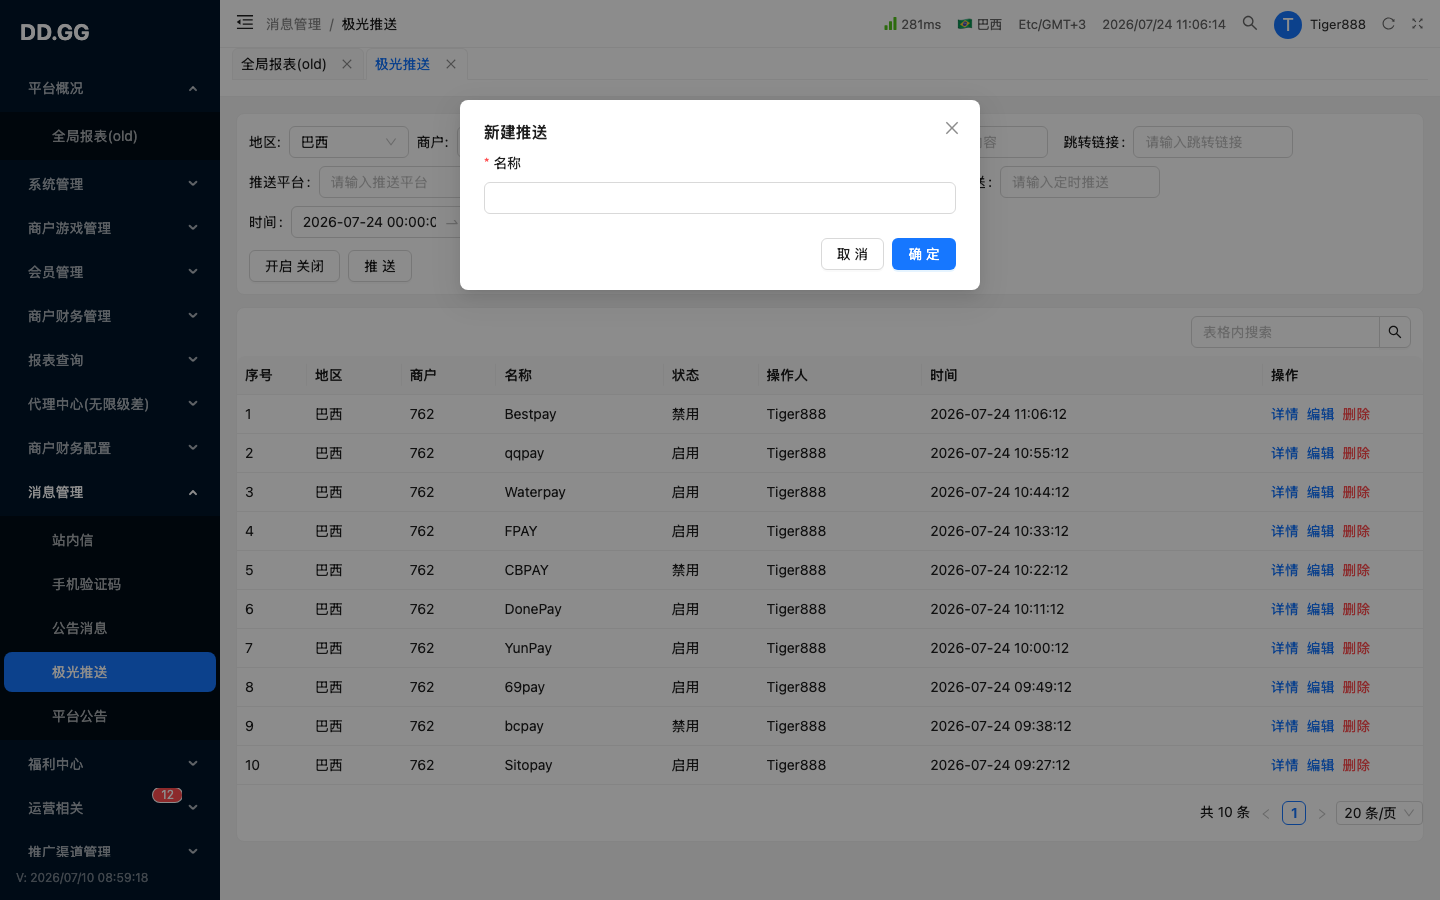Click 删除 for the DonePay row
The height and width of the screenshot is (900, 1440).
[1356, 609]
